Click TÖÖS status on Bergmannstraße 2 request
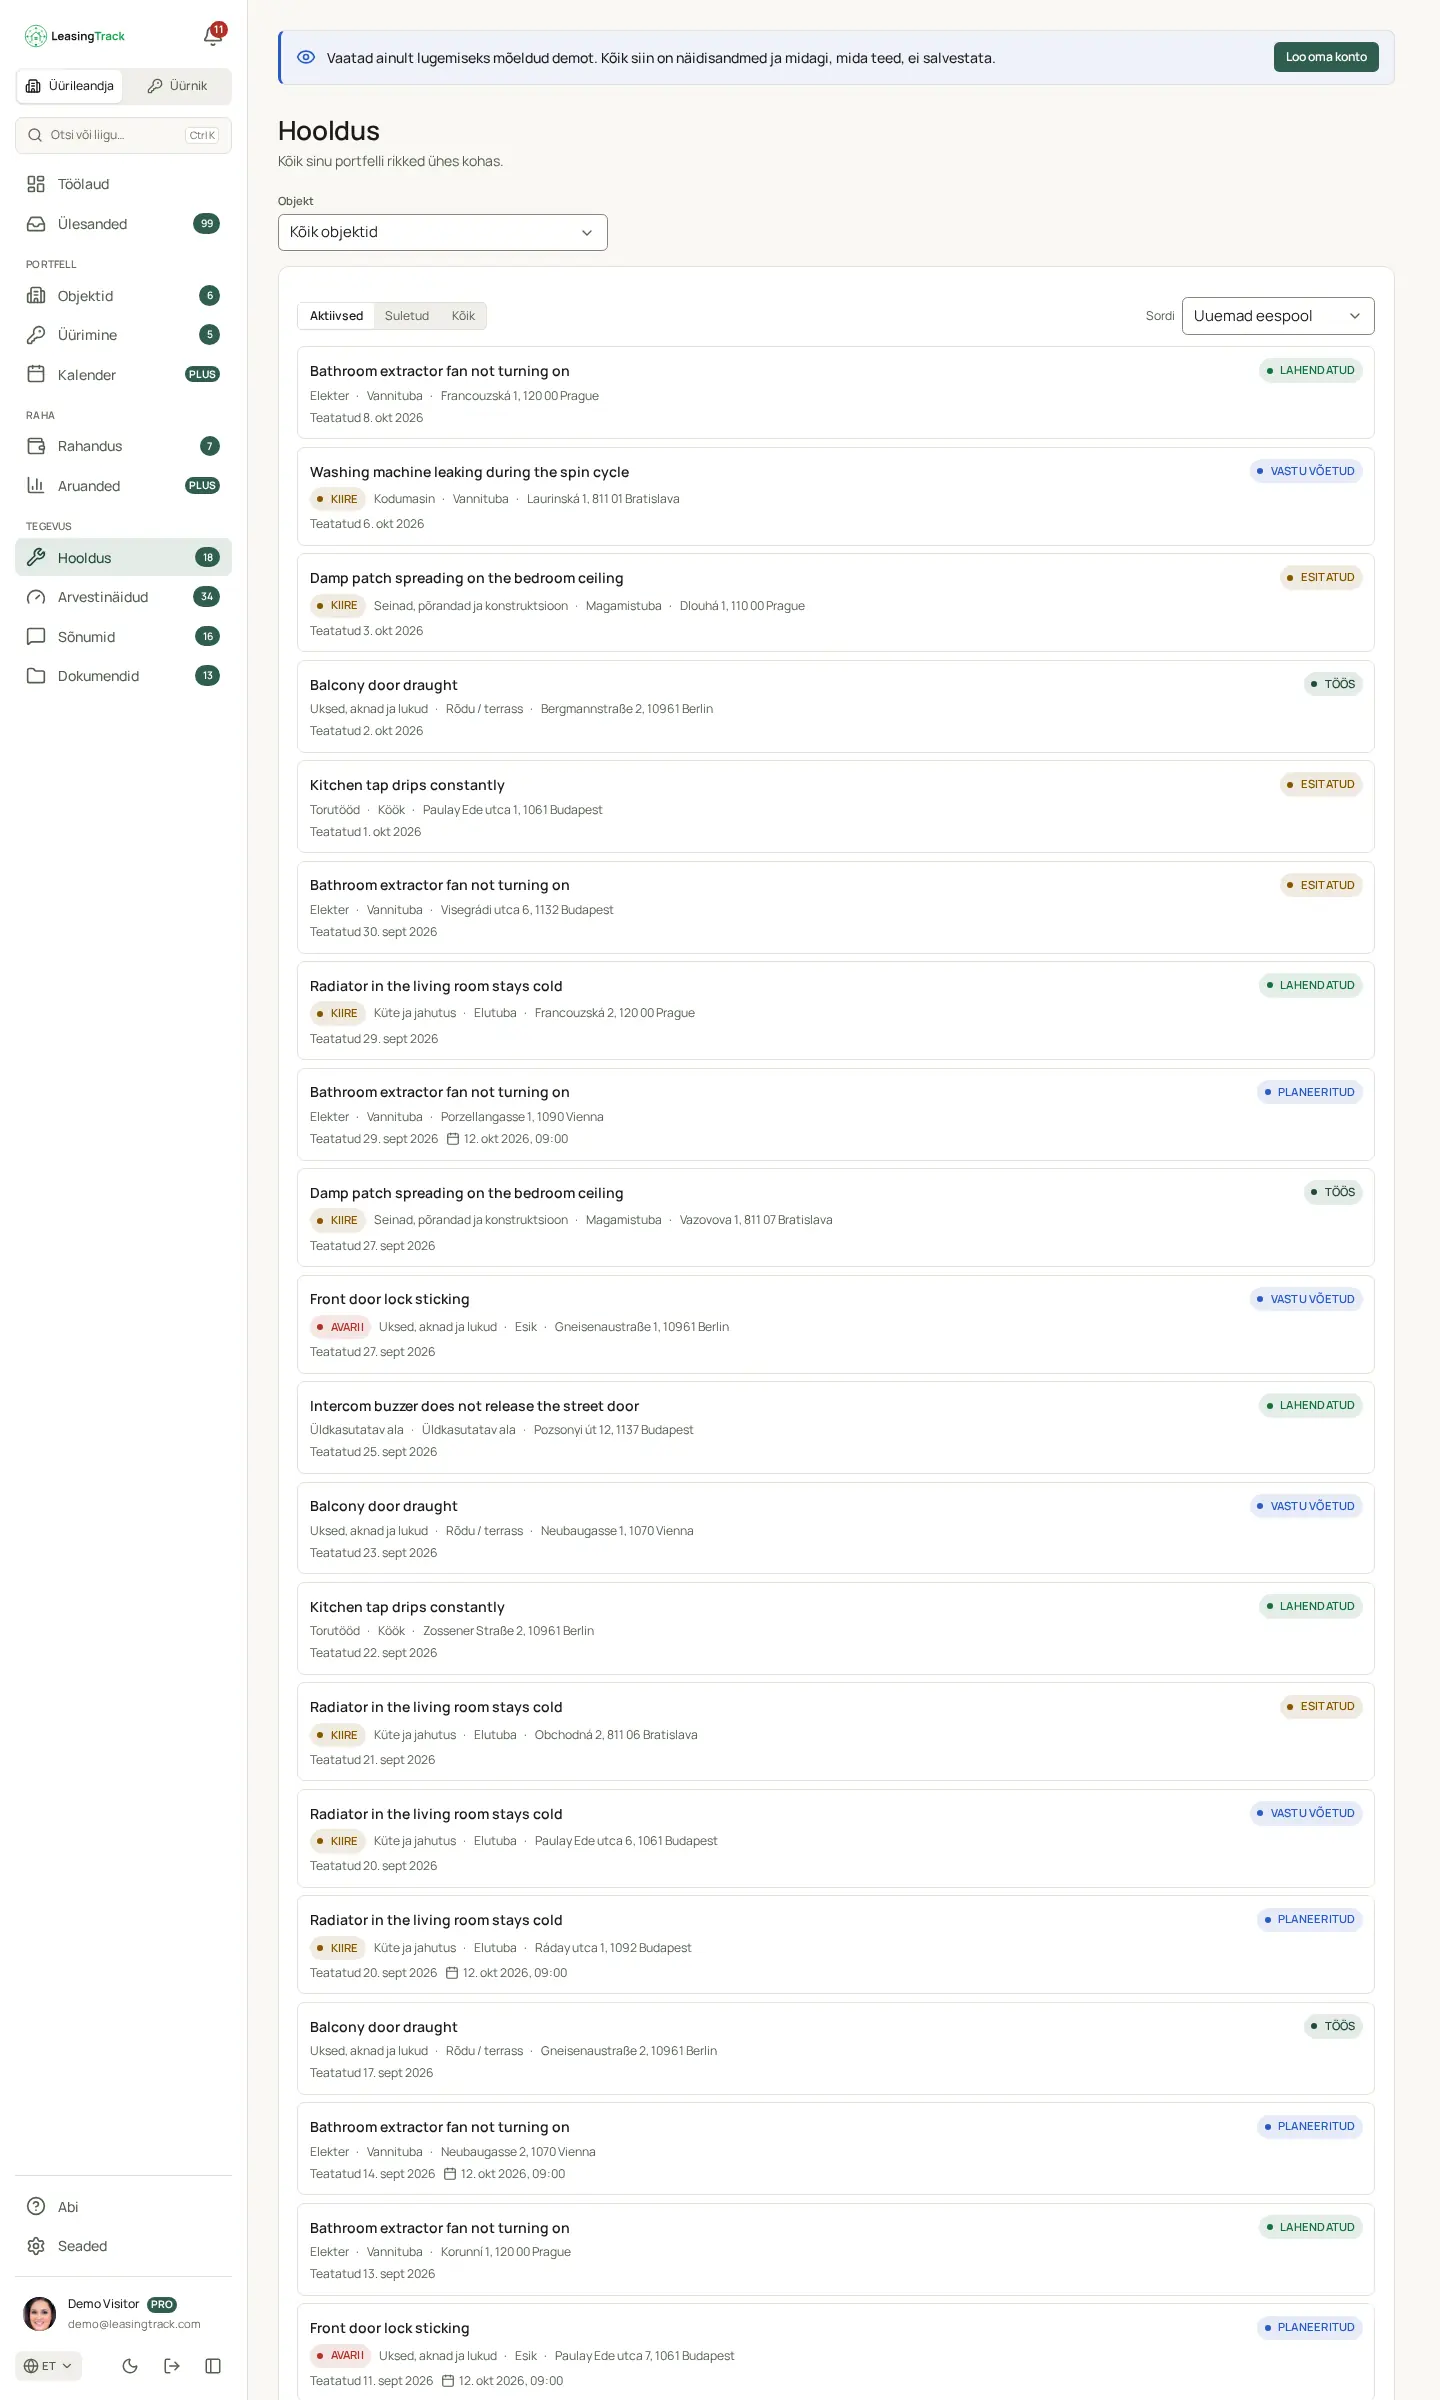 pyautogui.click(x=1333, y=684)
